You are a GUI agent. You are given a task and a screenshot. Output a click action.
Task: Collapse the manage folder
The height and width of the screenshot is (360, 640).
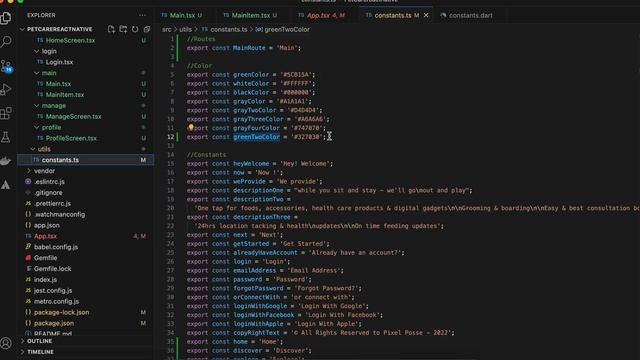coord(53,105)
